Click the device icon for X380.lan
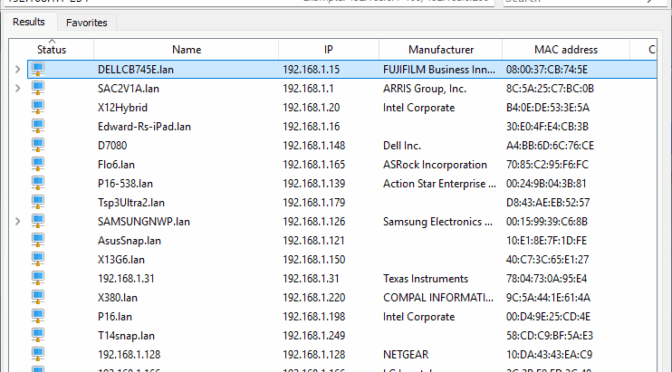This screenshot has width=672, height=372. point(38,297)
